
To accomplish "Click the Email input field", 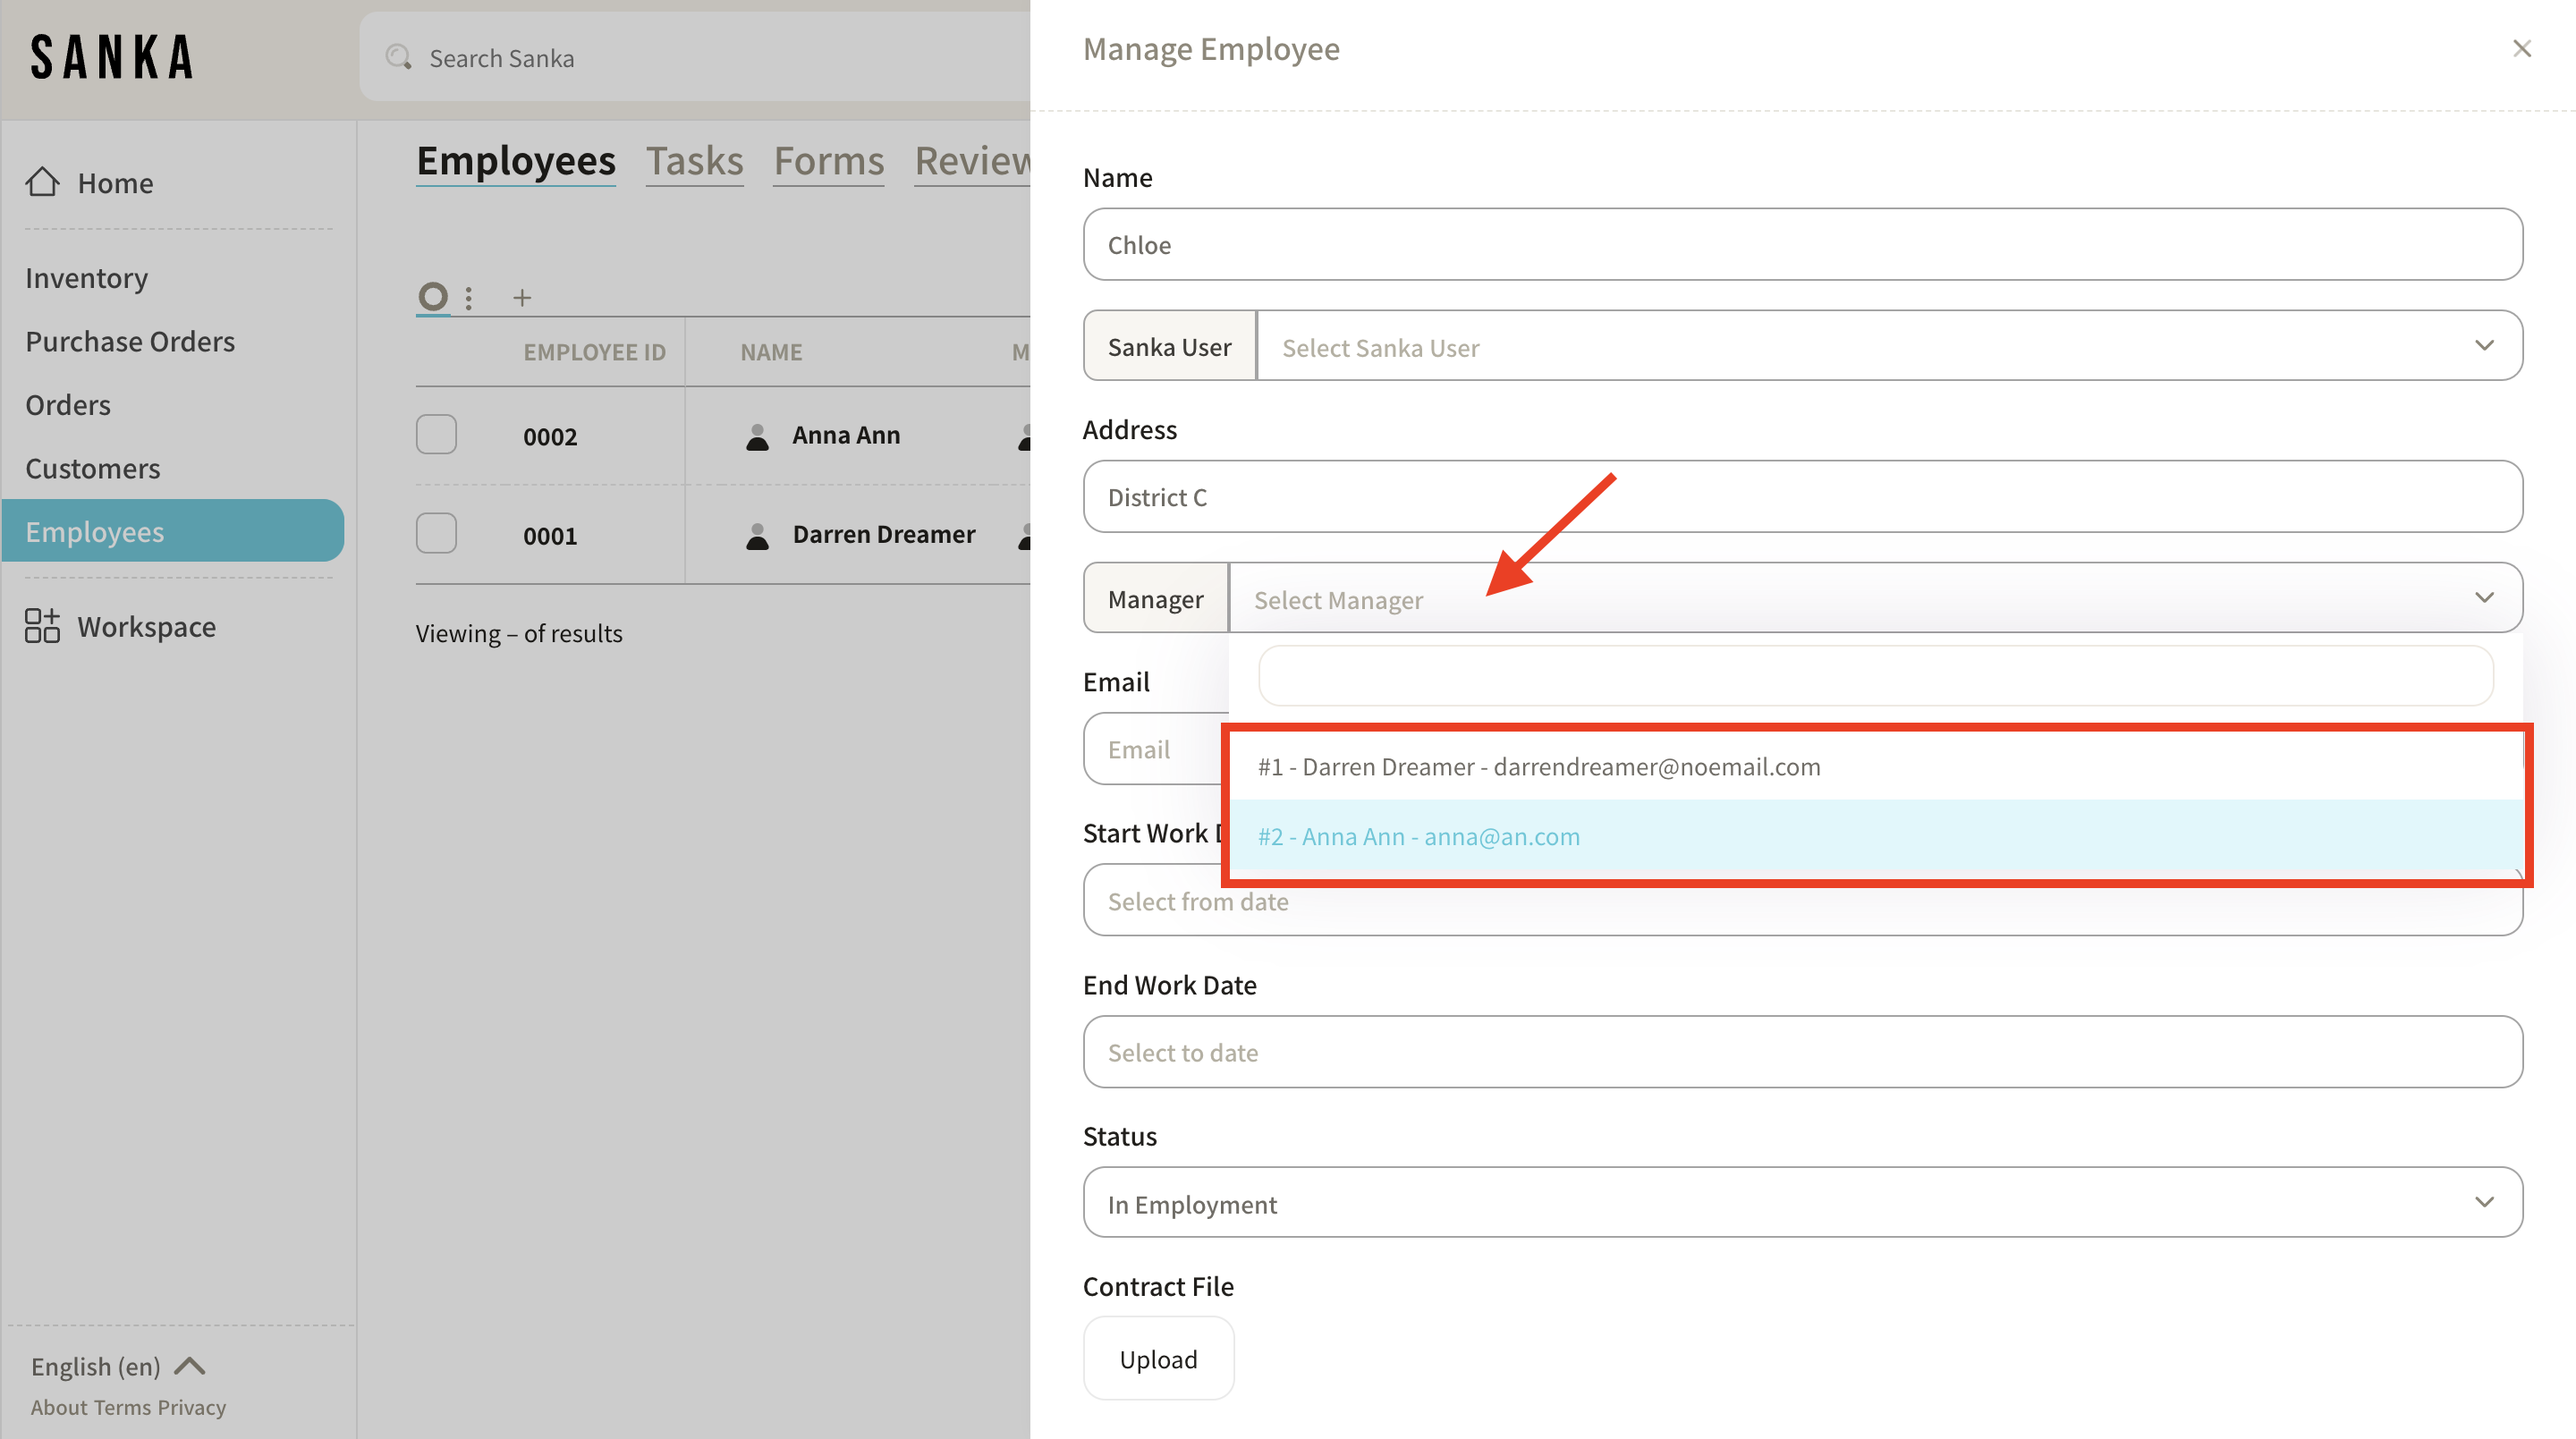I will tap(1156, 749).
